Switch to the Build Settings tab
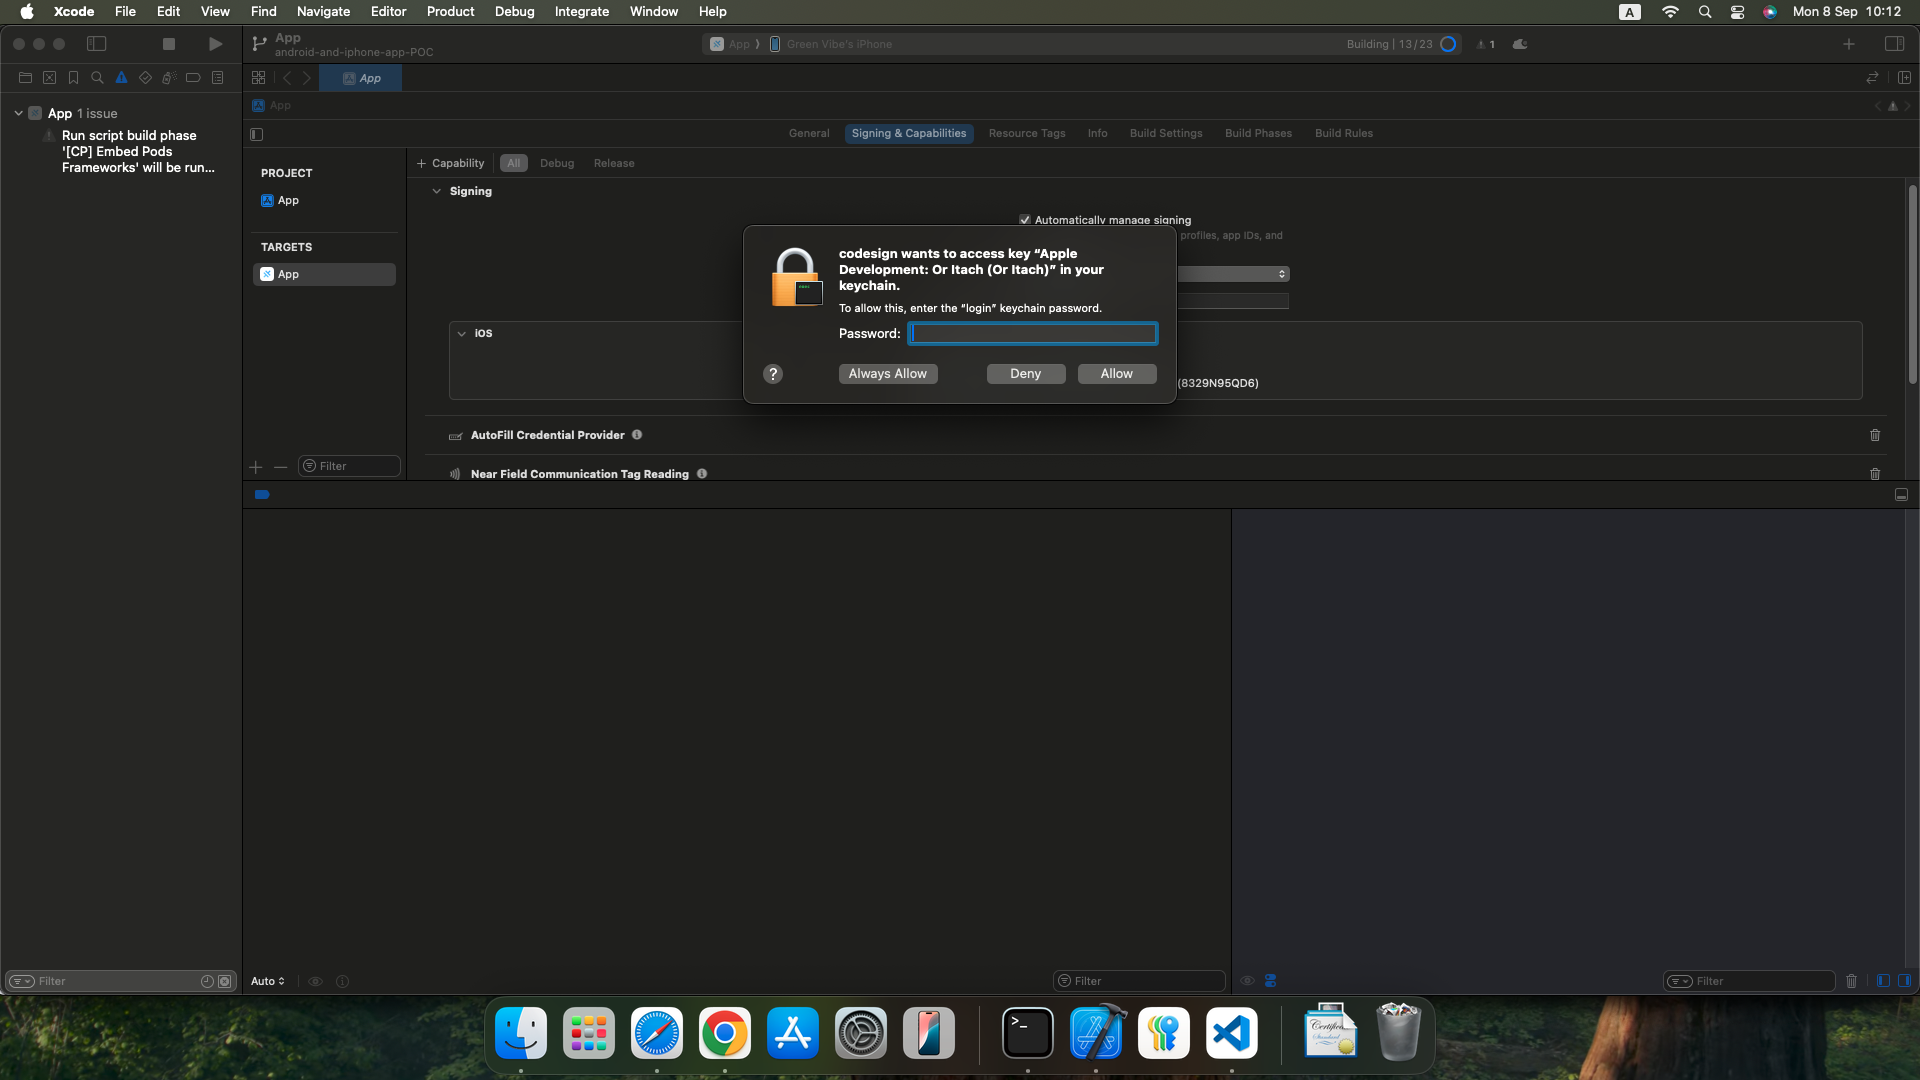 point(1166,133)
